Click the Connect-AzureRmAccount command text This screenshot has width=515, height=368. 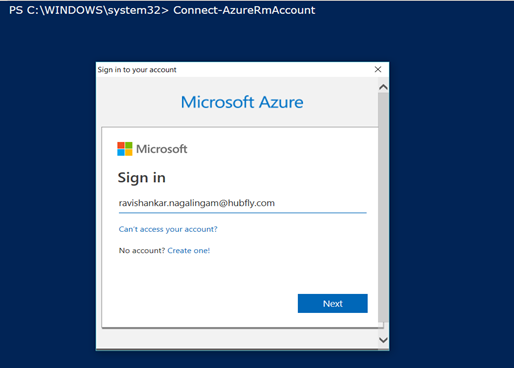(x=244, y=10)
